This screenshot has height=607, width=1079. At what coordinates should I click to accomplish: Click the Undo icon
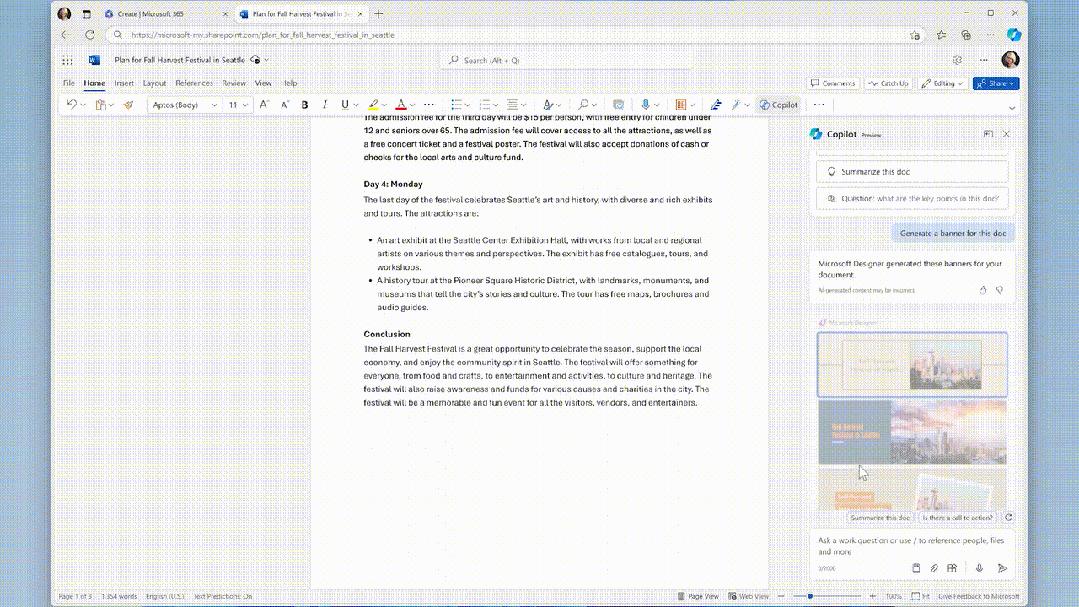(x=71, y=104)
